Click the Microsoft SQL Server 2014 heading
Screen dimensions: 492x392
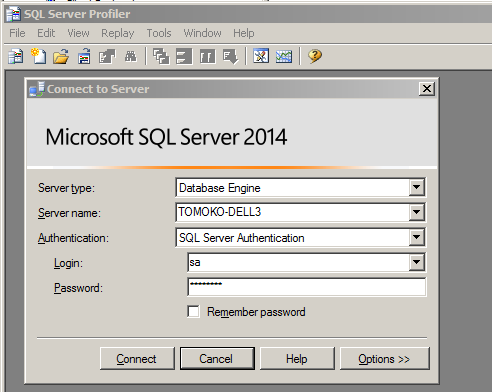(166, 137)
